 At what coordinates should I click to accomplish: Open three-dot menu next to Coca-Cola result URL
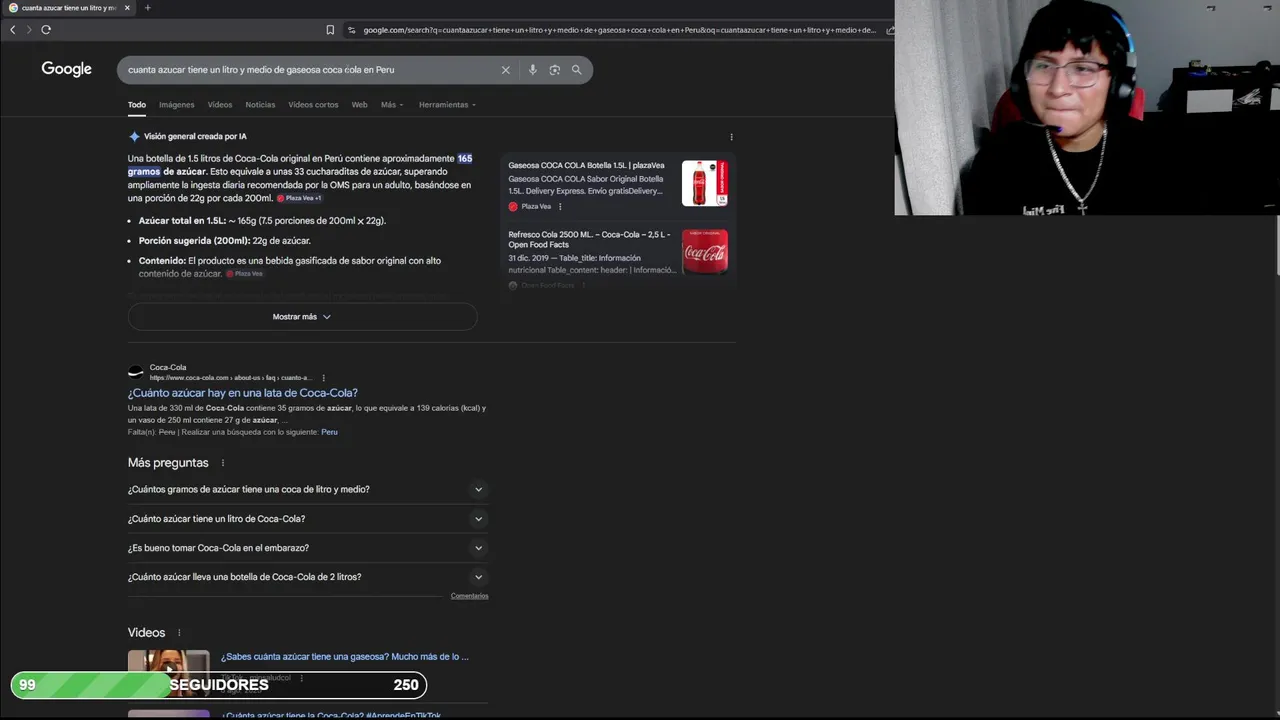click(x=323, y=378)
